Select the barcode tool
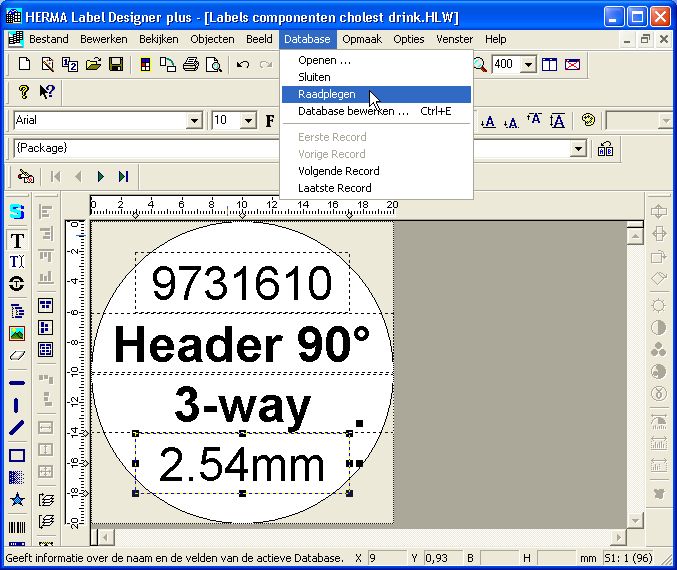Viewport: 677px width, 570px height. (17, 527)
